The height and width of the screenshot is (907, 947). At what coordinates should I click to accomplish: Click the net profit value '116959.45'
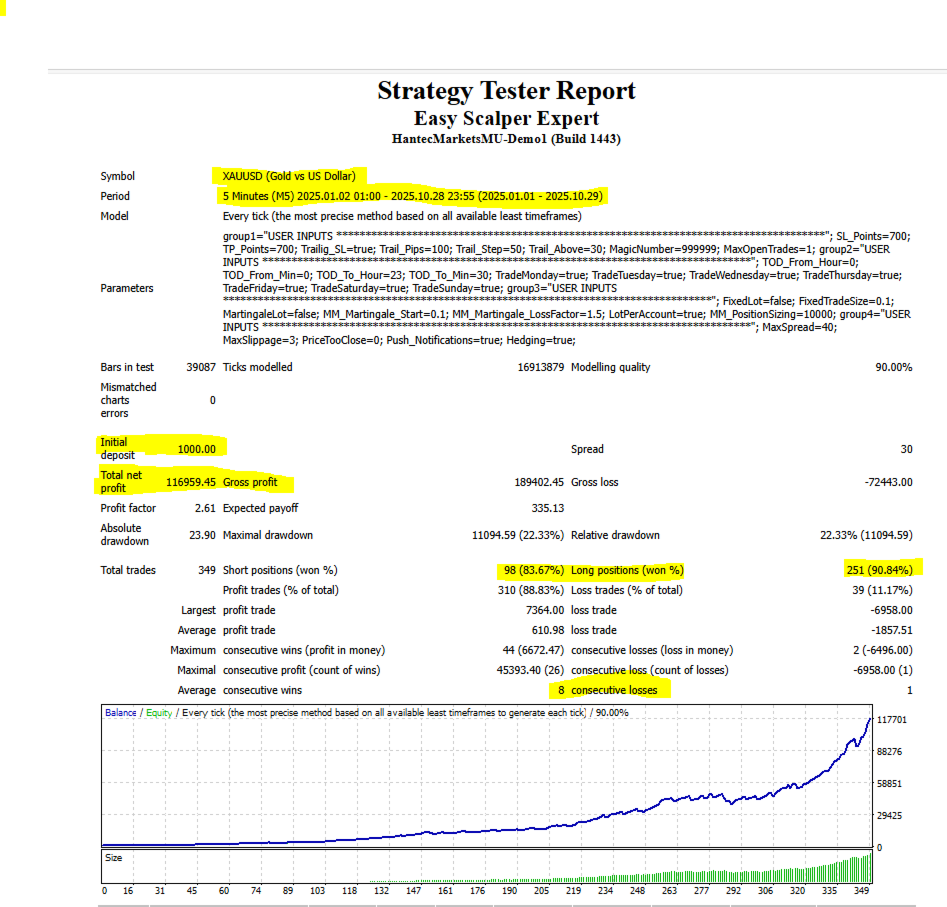[191, 482]
